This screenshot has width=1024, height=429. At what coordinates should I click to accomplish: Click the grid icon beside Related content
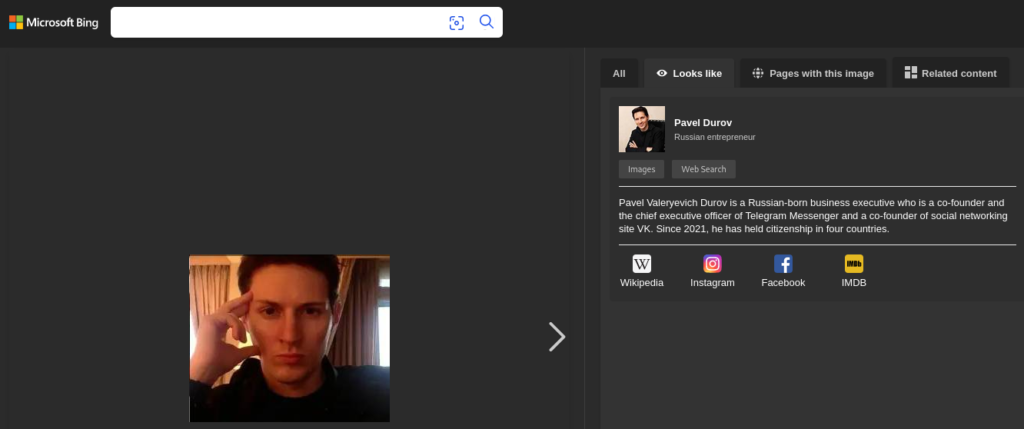point(910,73)
